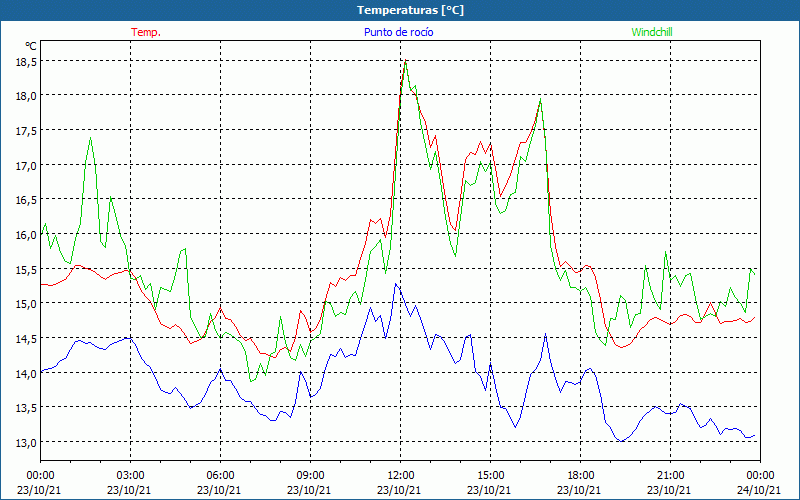The height and width of the screenshot is (500, 800).
Task: Click the '15,5' y-axis value
Action: (27, 269)
